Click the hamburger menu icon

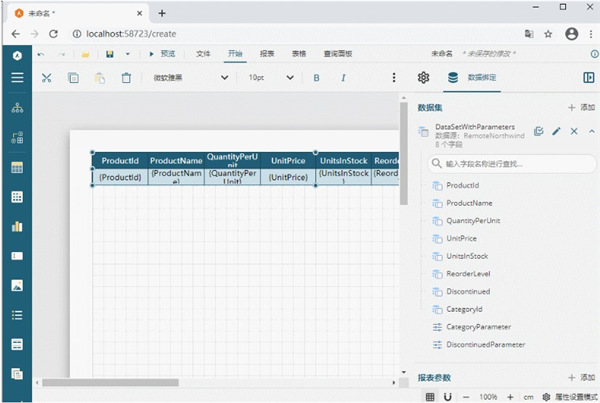coord(16,77)
